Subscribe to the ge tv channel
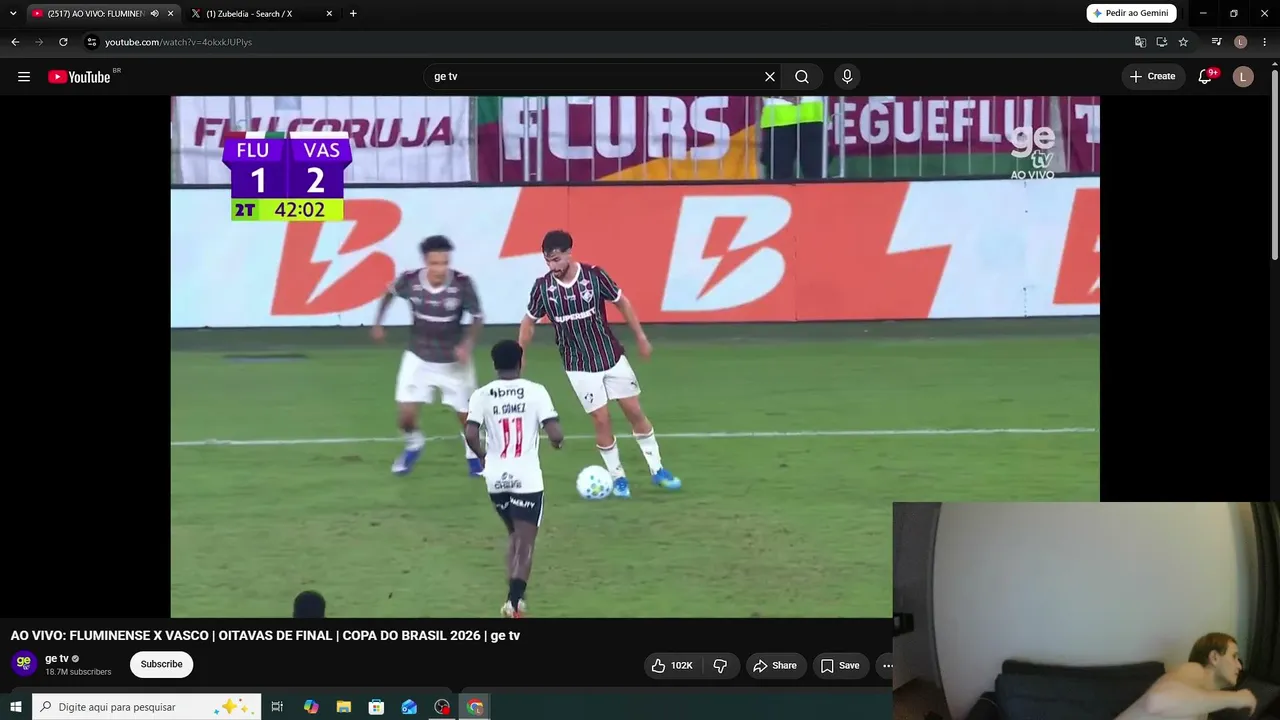The image size is (1280, 720). click(x=161, y=665)
